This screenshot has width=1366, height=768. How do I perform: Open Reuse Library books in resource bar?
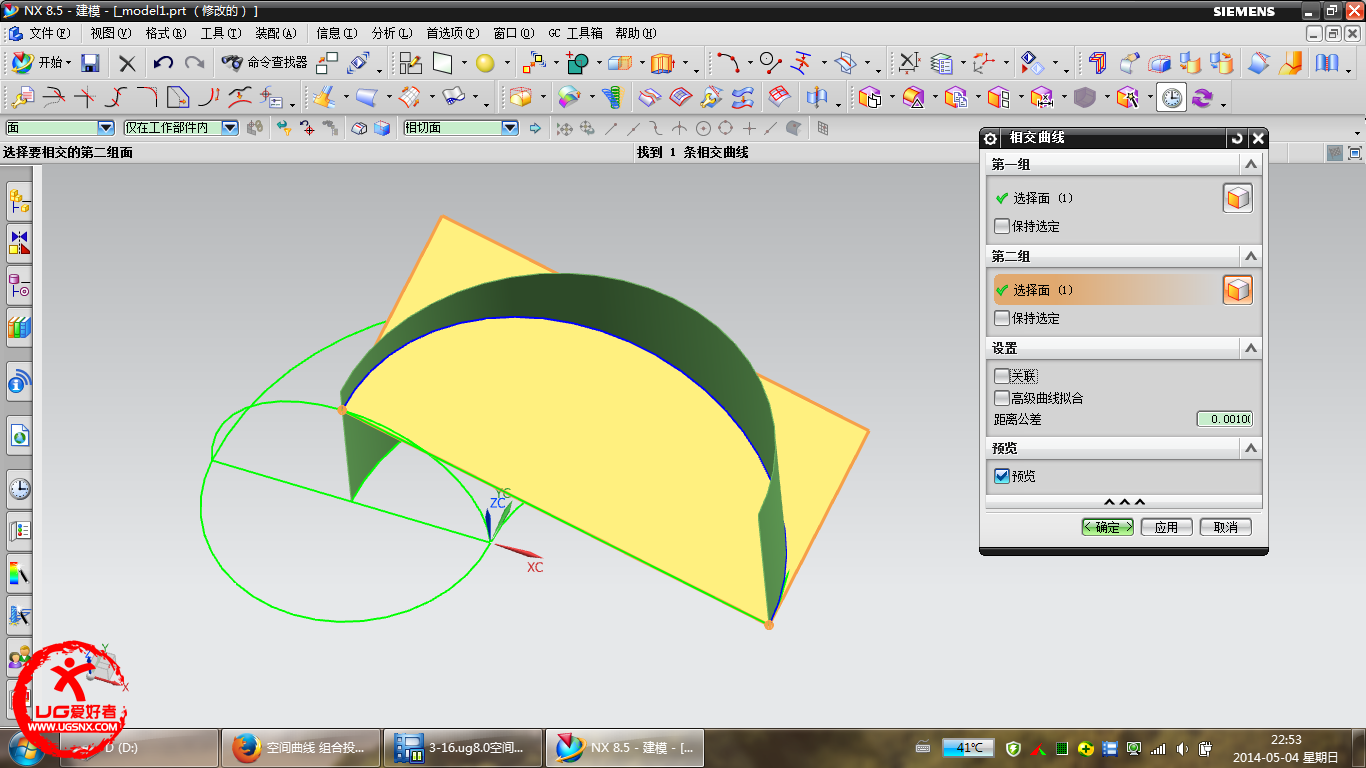pyautogui.click(x=19, y=326)
